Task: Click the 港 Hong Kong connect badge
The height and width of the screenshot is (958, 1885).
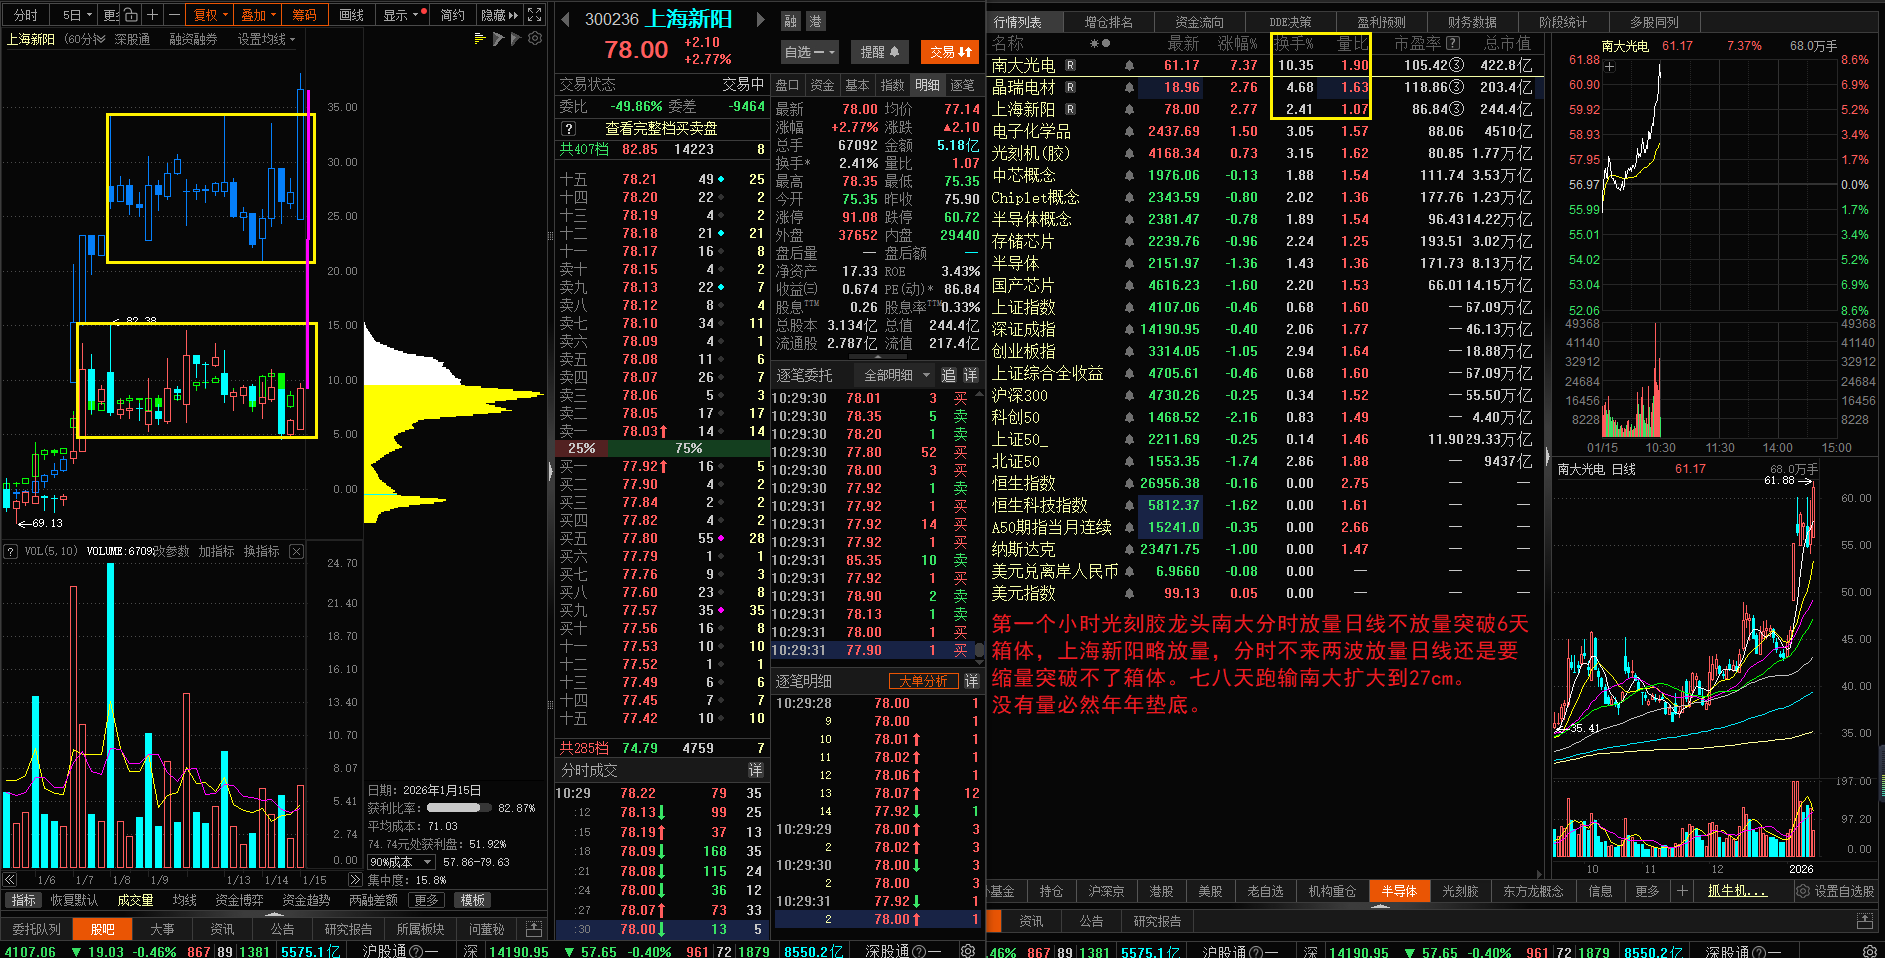Action: tap(815, 20)
